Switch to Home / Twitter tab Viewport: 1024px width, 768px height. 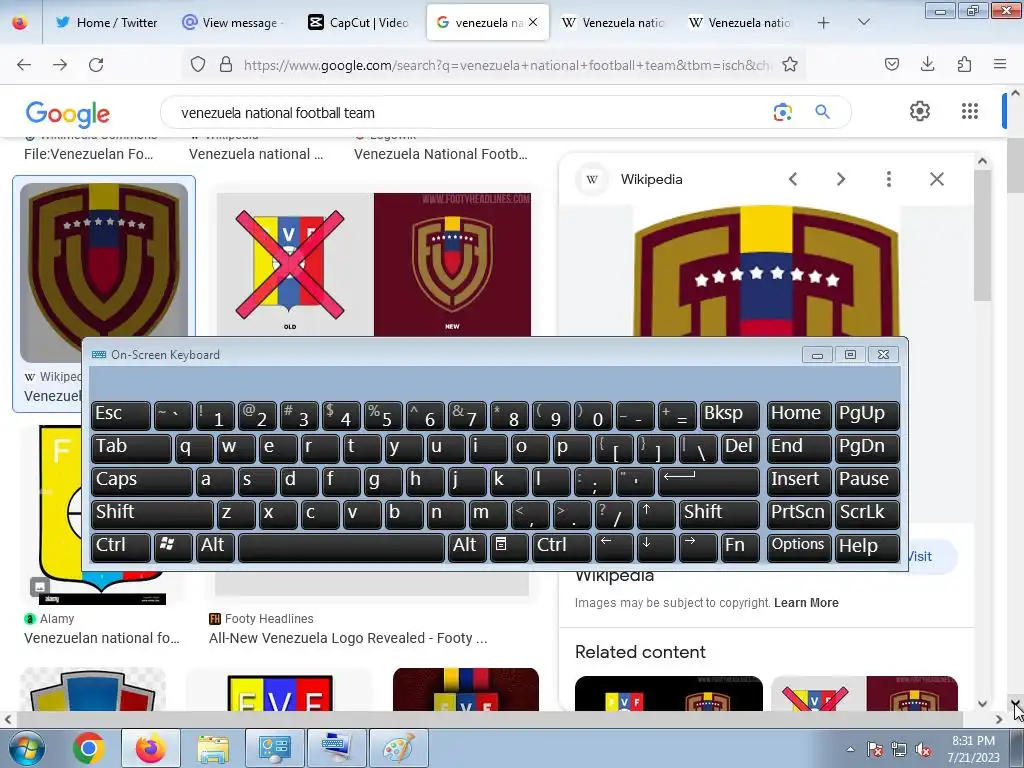(106, 22)
